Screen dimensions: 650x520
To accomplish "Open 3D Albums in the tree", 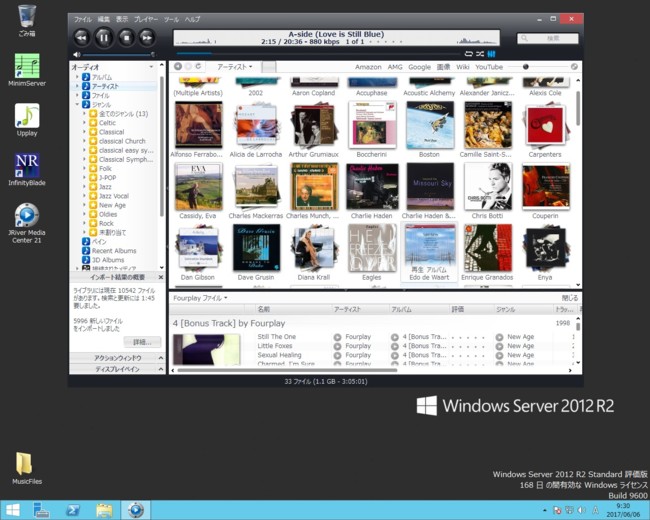I will click(x=108, y=260).
